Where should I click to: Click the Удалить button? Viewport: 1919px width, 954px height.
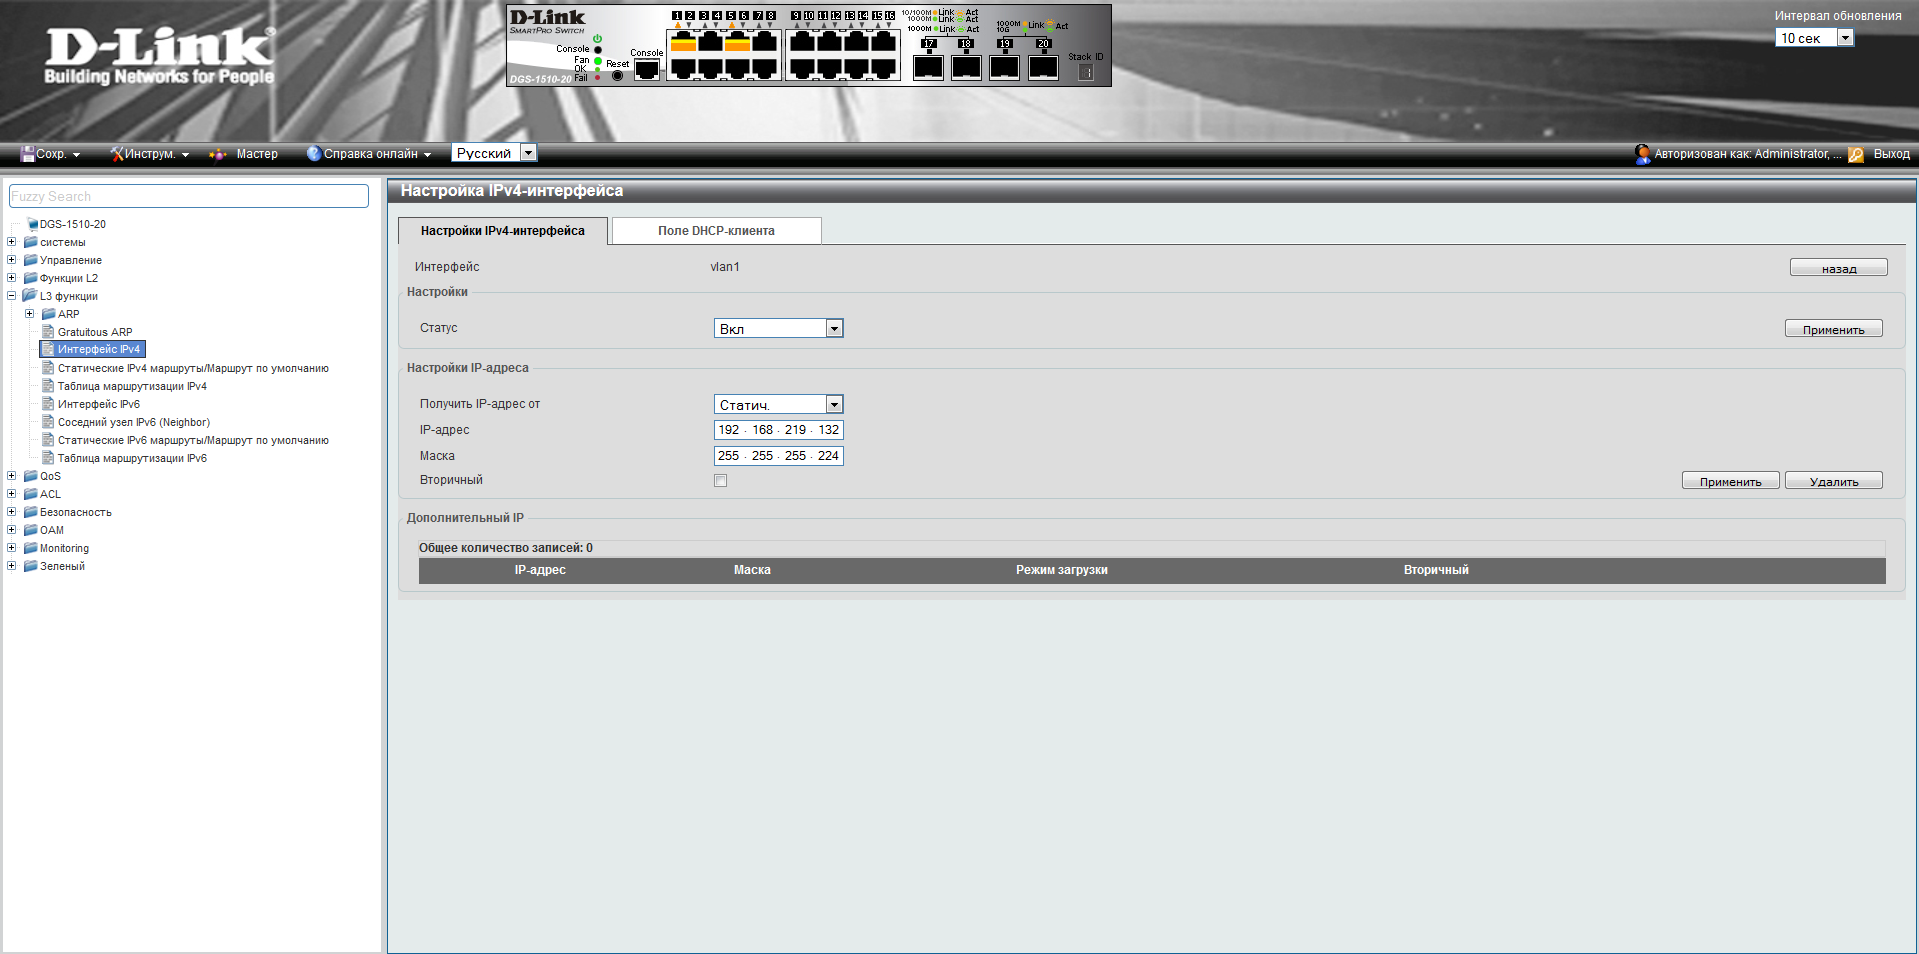coord(1833,481)
